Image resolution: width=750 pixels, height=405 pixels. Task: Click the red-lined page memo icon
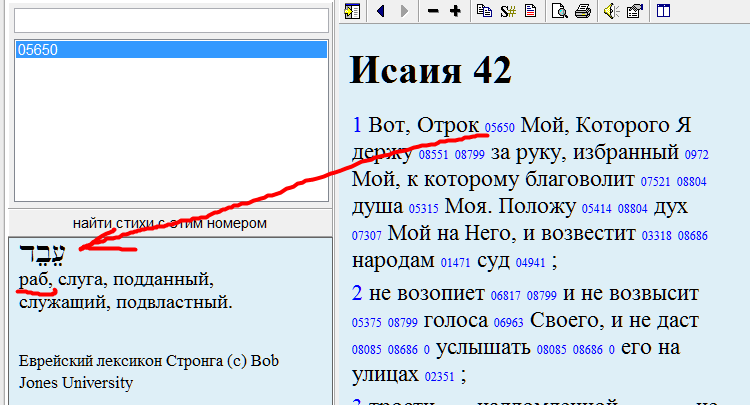530,11
